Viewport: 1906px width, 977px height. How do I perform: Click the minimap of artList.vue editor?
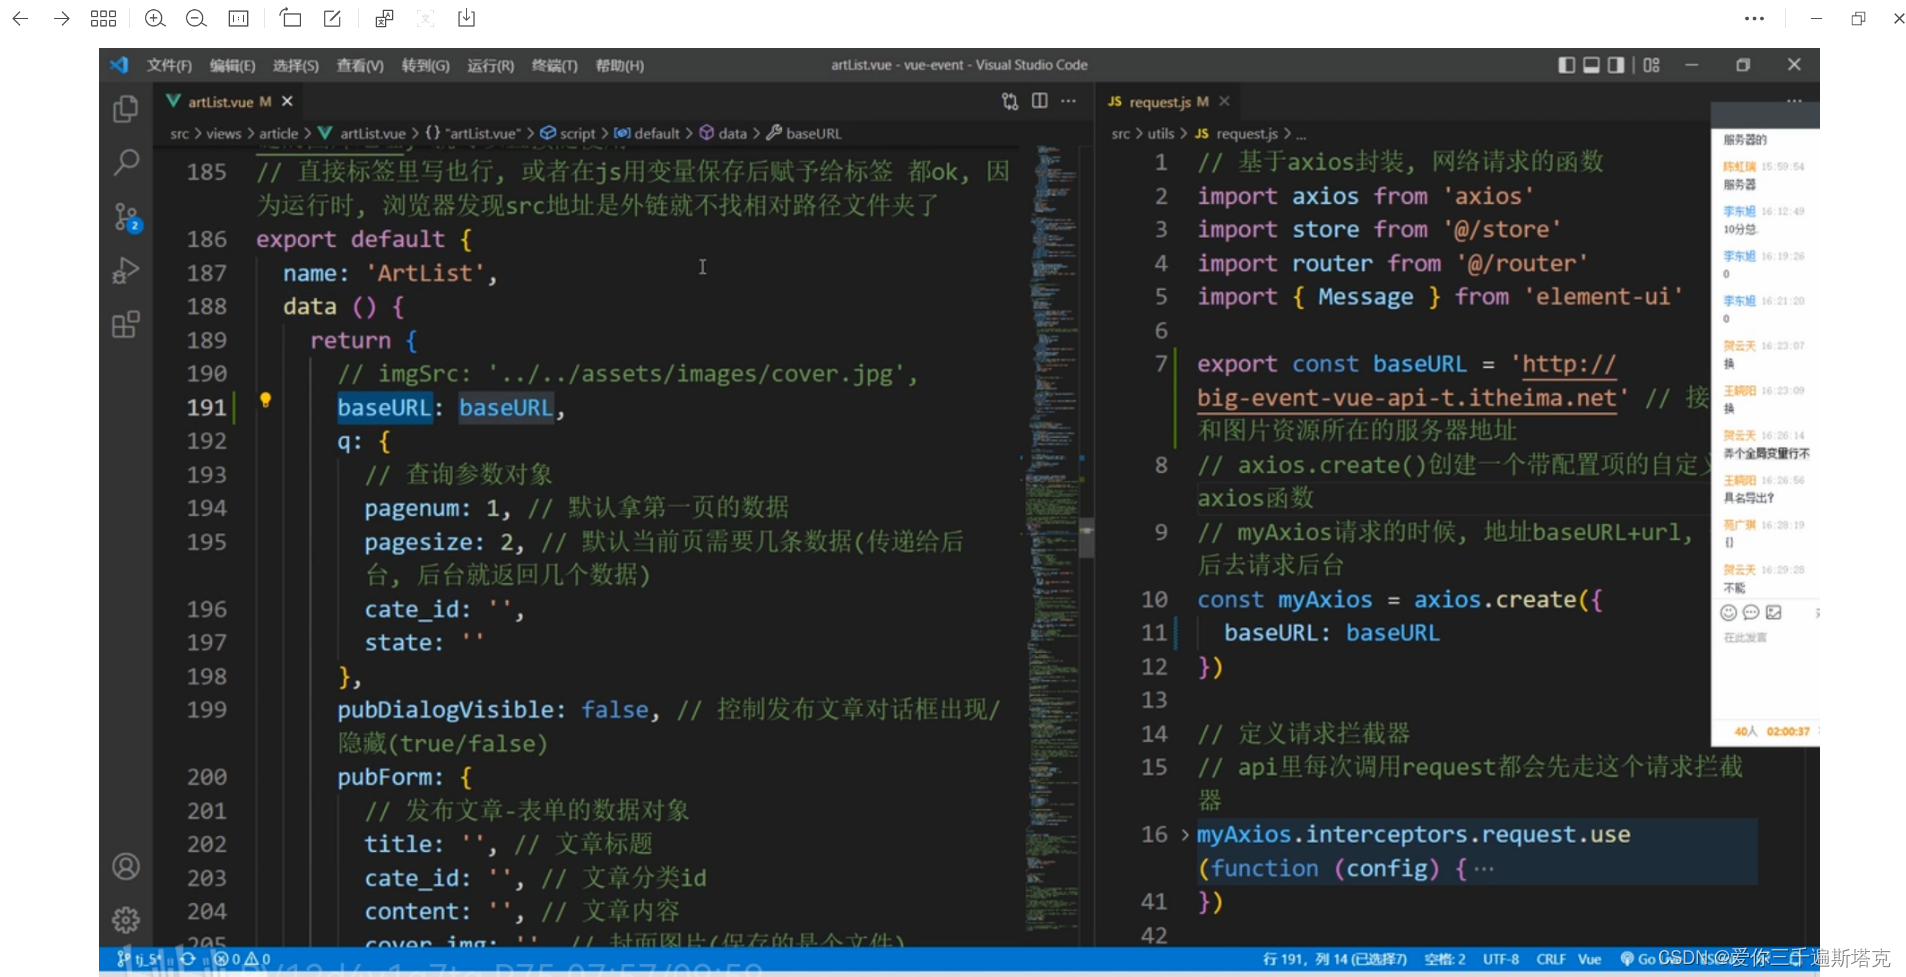(1052, 540)
